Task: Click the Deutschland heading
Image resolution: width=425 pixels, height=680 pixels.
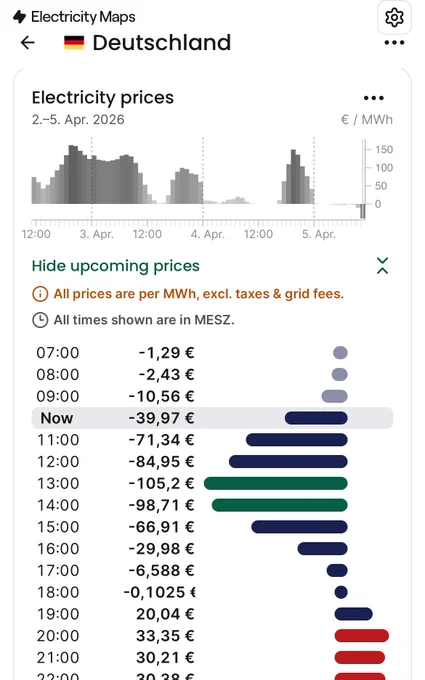Action: (162, 43)
